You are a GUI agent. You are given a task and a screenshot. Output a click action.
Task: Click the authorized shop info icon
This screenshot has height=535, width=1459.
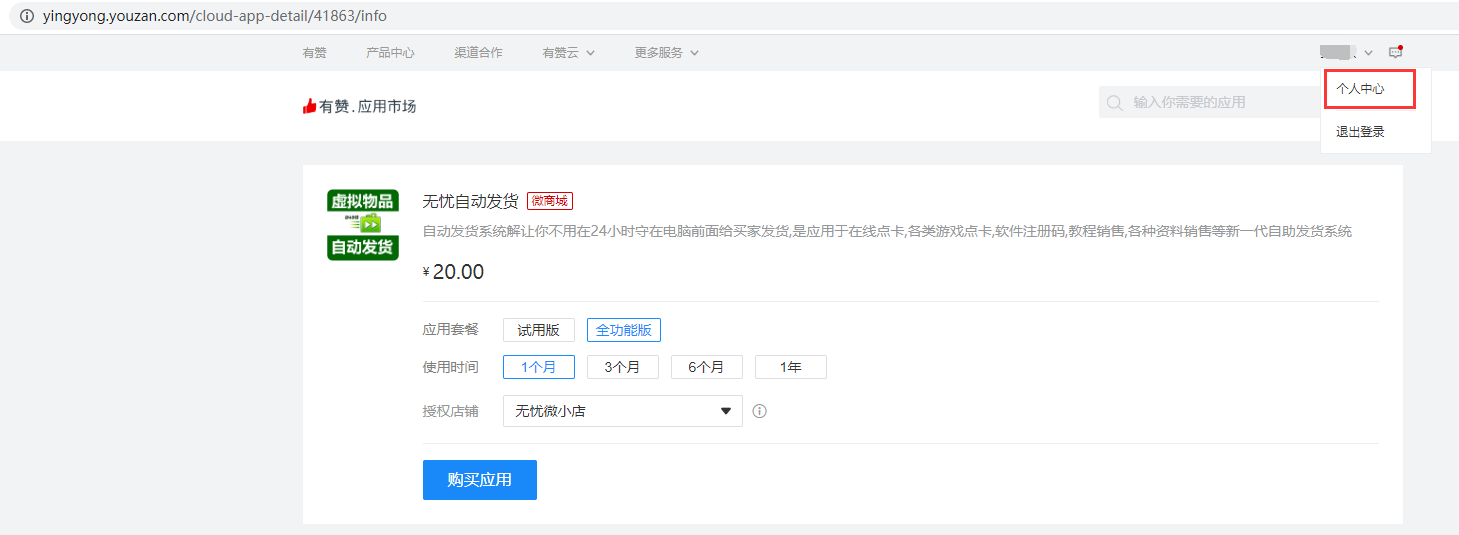pyautogui.click(x=760, y=411)
